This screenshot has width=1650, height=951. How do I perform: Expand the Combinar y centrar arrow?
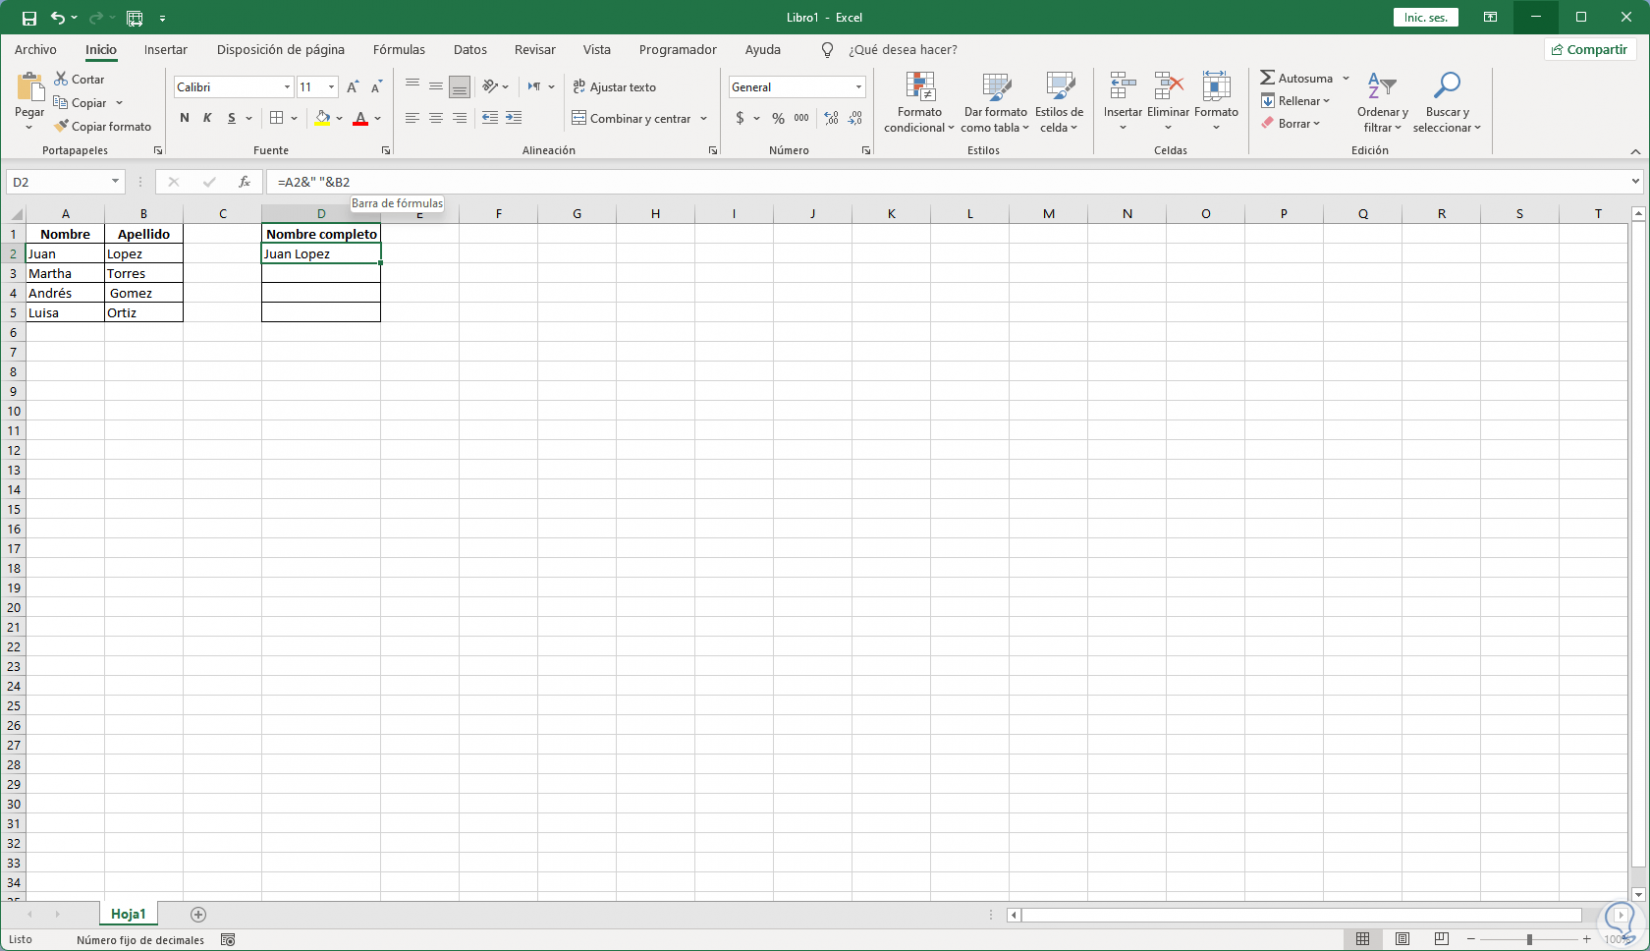coord(704,118)
